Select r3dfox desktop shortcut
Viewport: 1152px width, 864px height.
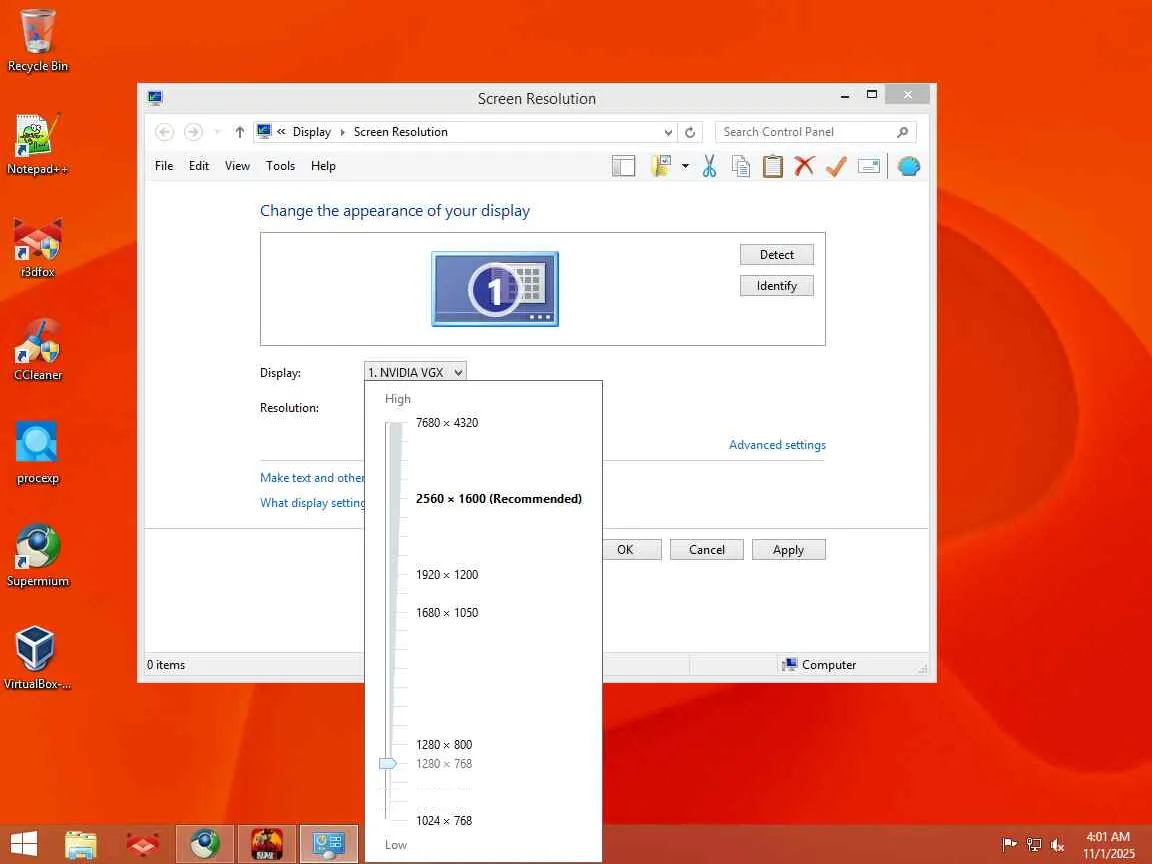point(37,247)
